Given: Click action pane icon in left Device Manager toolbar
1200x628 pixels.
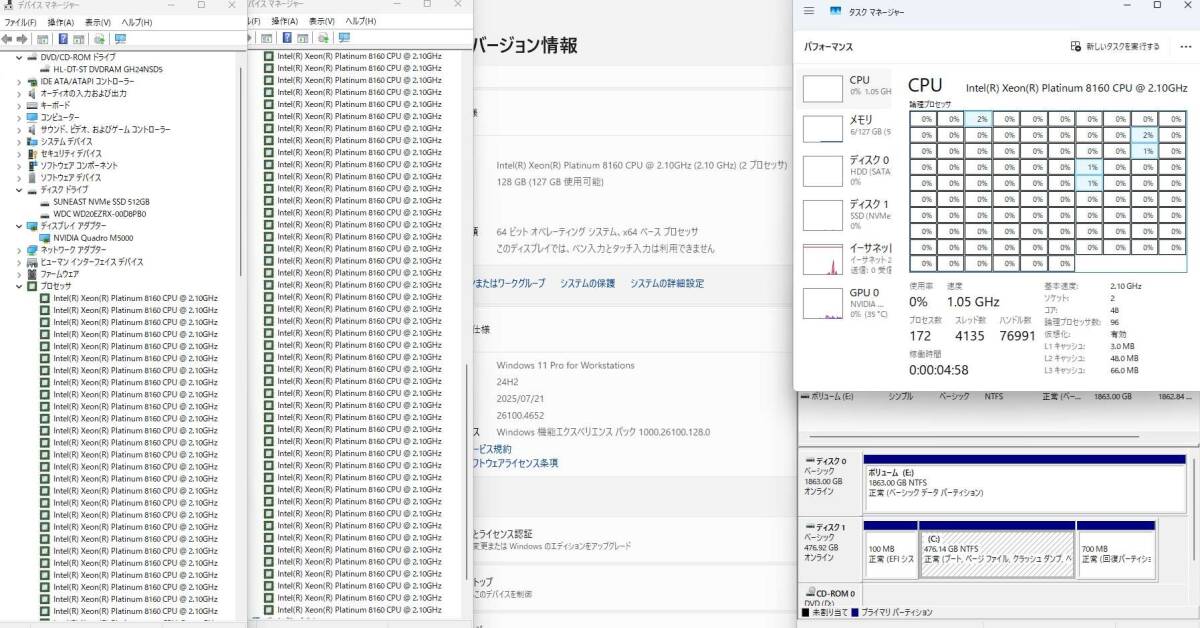Looking at the screenshot, I should [x=79, y=39].
